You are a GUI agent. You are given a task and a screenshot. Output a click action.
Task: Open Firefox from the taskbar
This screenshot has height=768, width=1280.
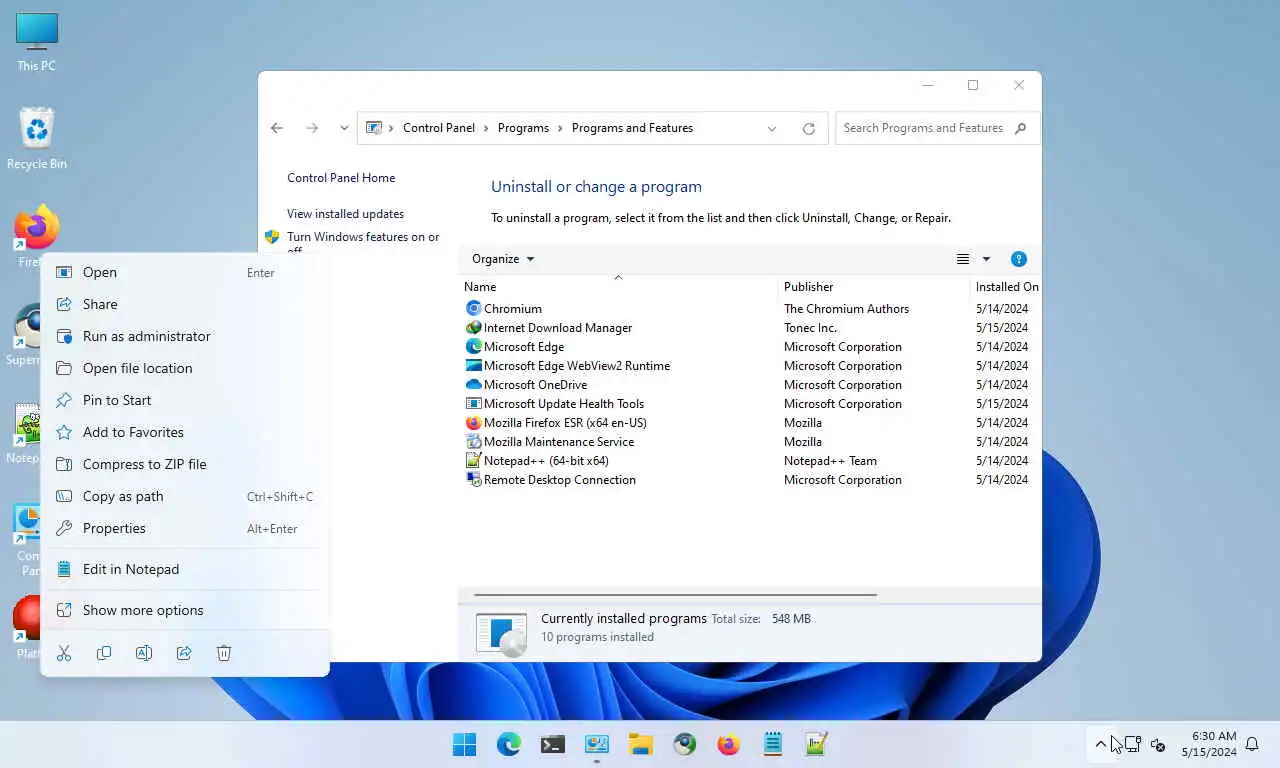(729, 744)
